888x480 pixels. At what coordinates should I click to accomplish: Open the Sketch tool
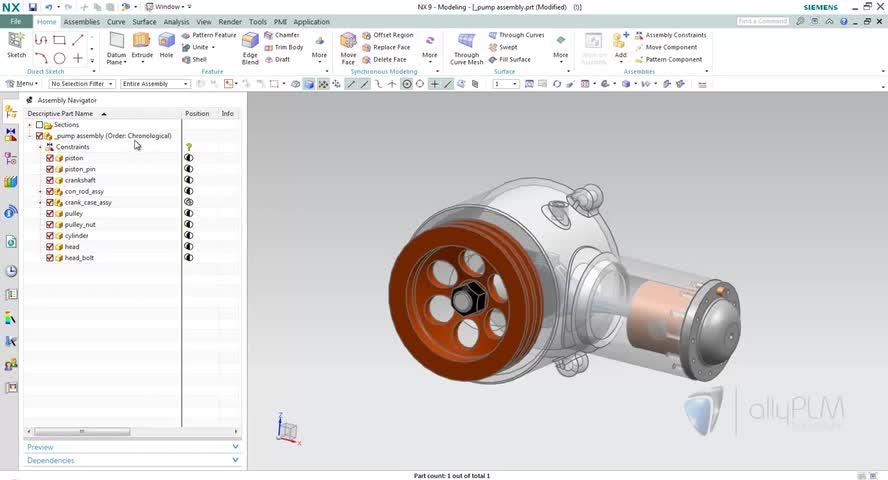click(16, 45)
